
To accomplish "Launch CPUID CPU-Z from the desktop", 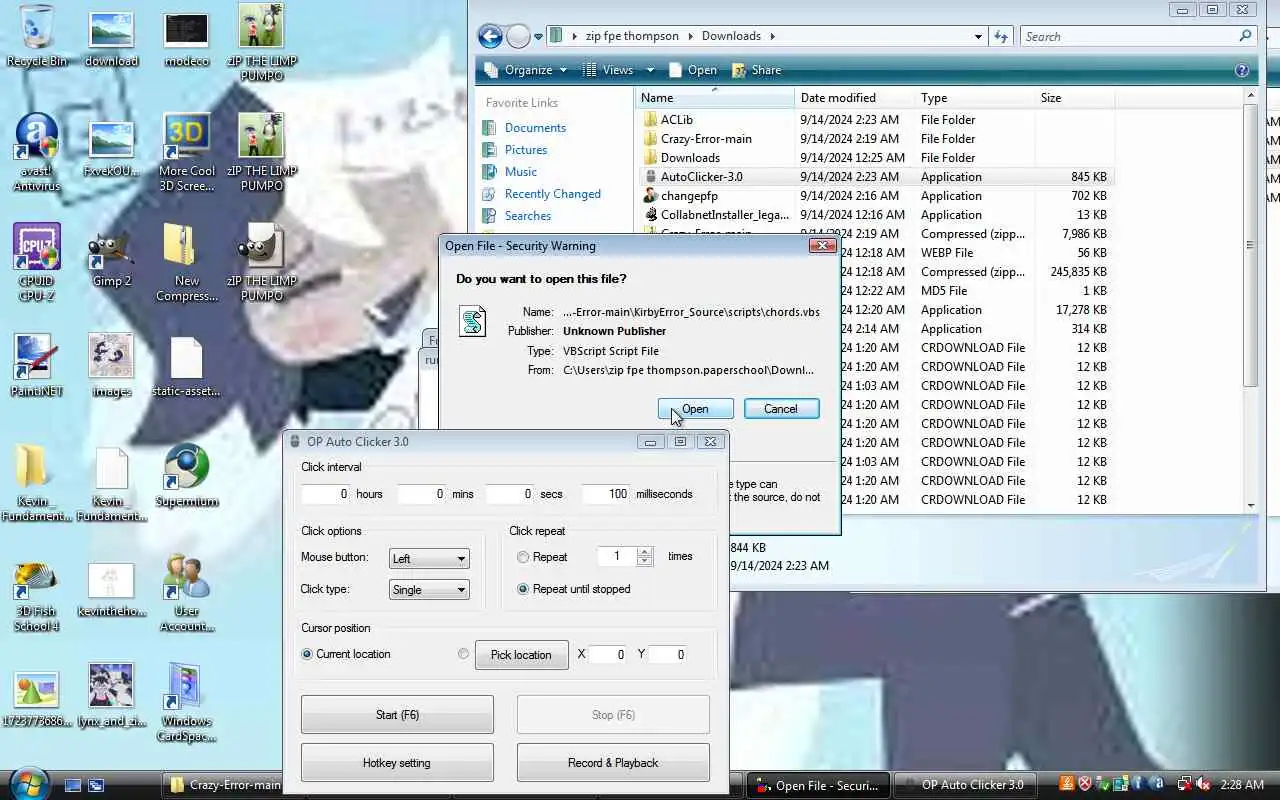I will pos(37,262).
